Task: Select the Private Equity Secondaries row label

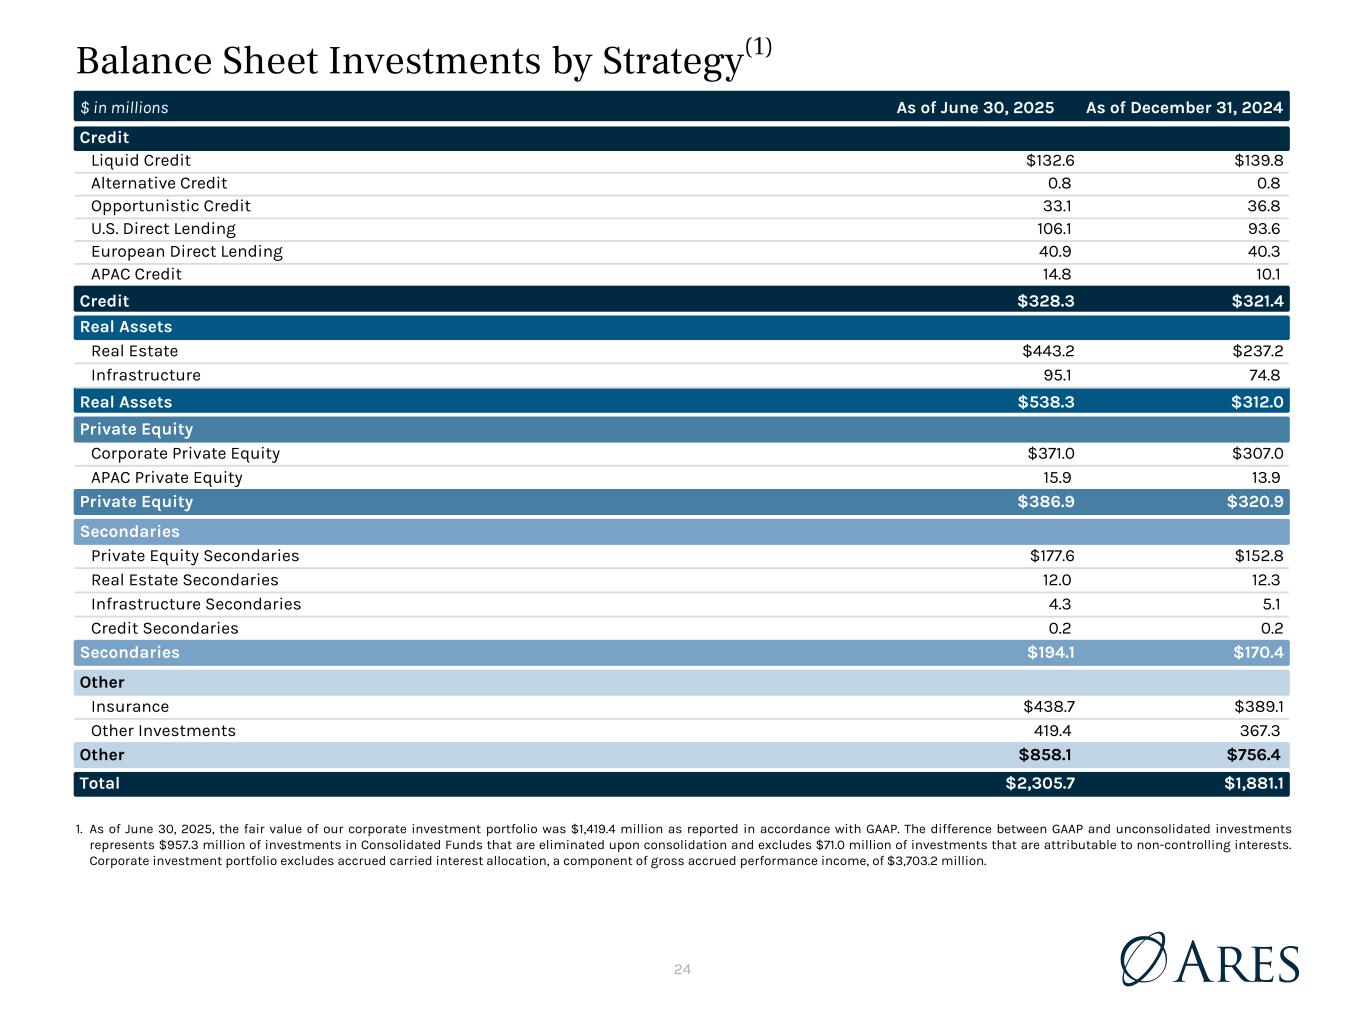Action: point(195,556)
